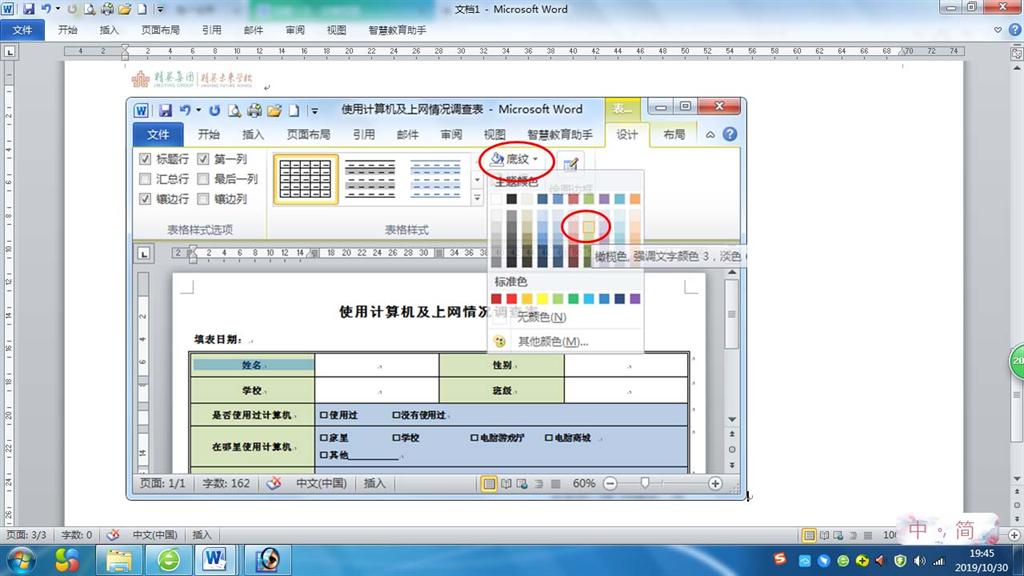Open the 底纹 shading dropdown
The height and width of the screenshot is (576, 1024).
tap(516, 159)
